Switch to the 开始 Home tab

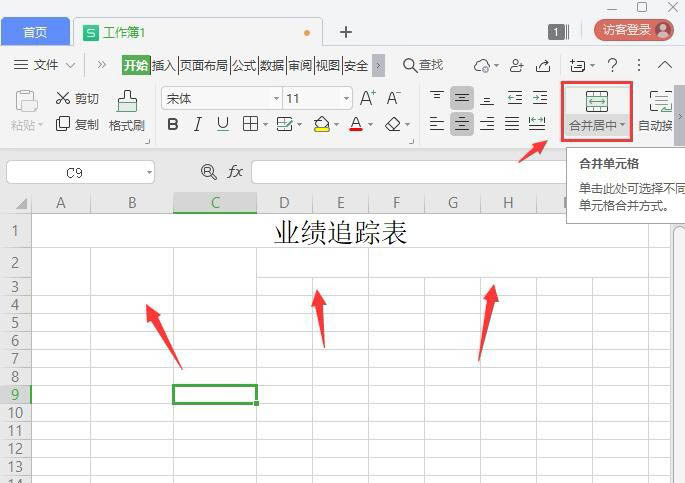point(136,66)
